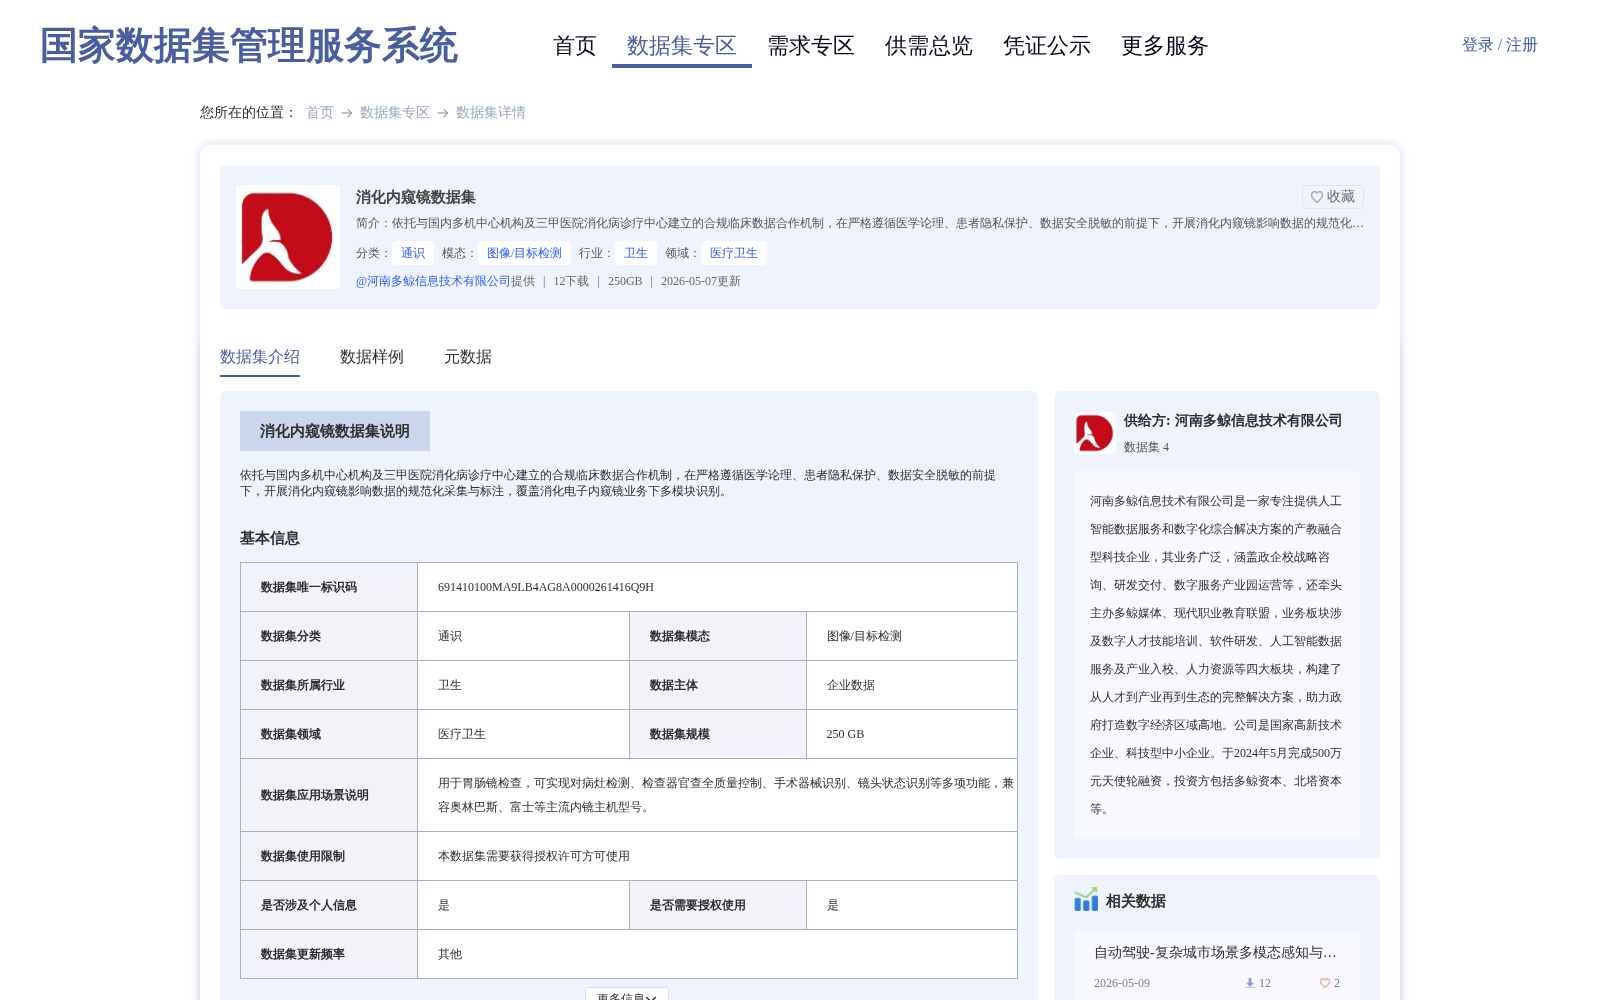Click the 卫生 industry tag
Image resolution: width=1600 pixels, height=1000 pixels.
(x=636, y=253)
